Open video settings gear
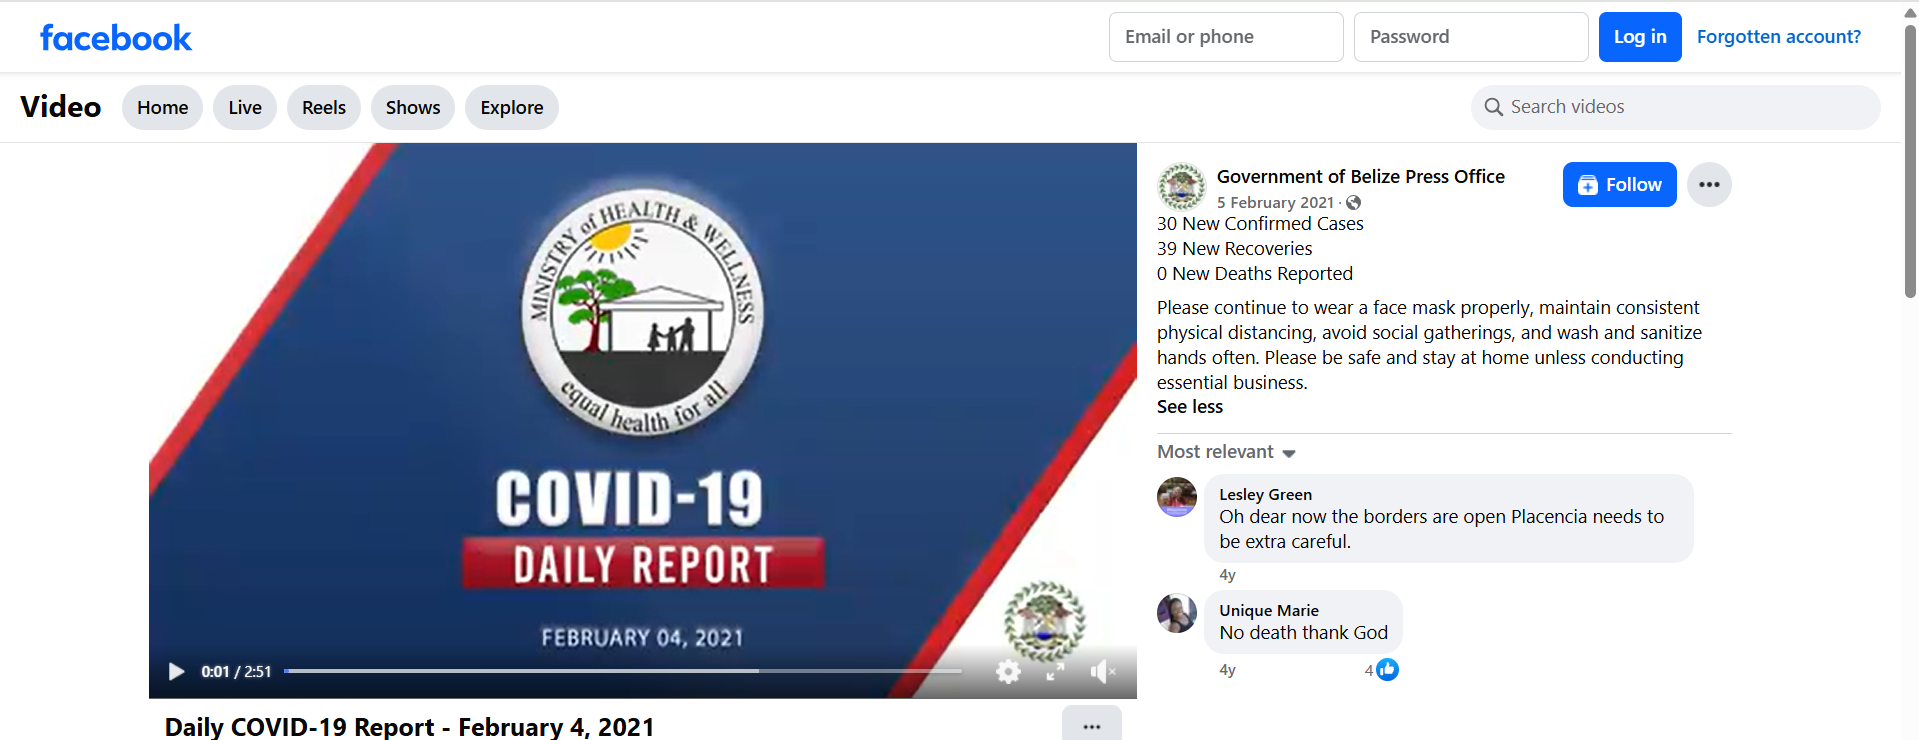This screenshot has width=1919, height=740. click(1008, 672)
